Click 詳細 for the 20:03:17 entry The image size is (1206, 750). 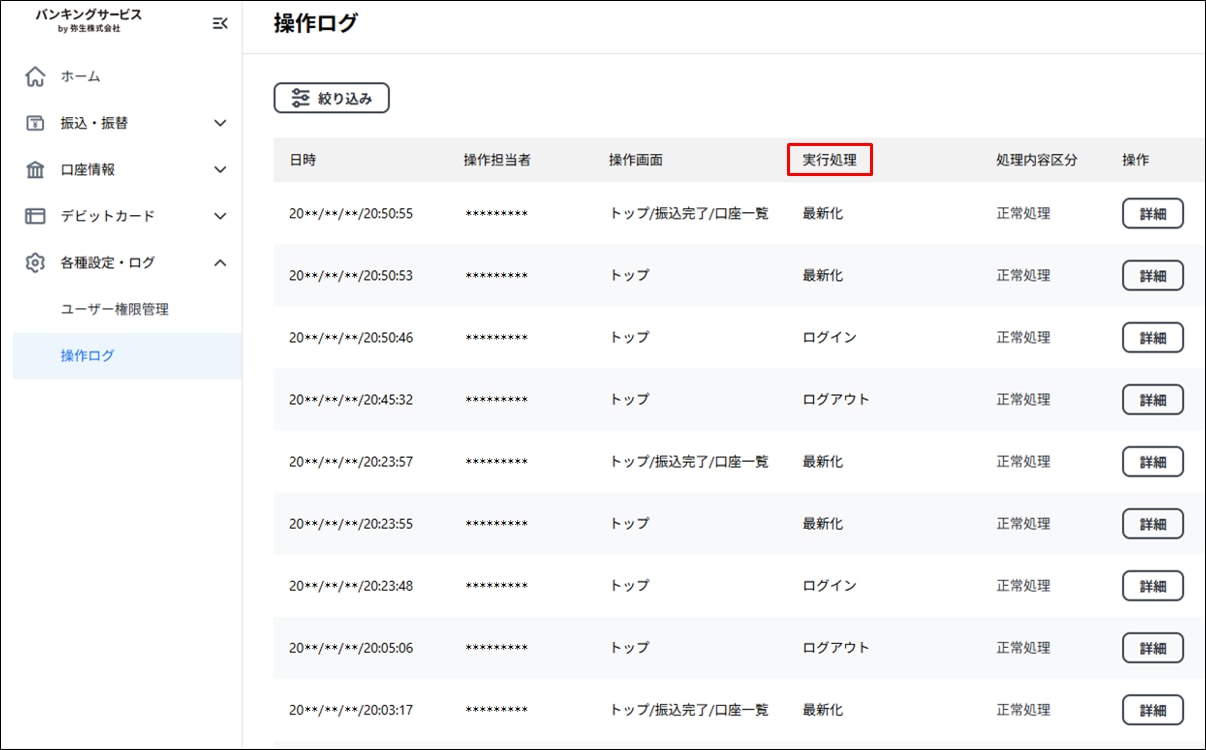(1152, 710)
